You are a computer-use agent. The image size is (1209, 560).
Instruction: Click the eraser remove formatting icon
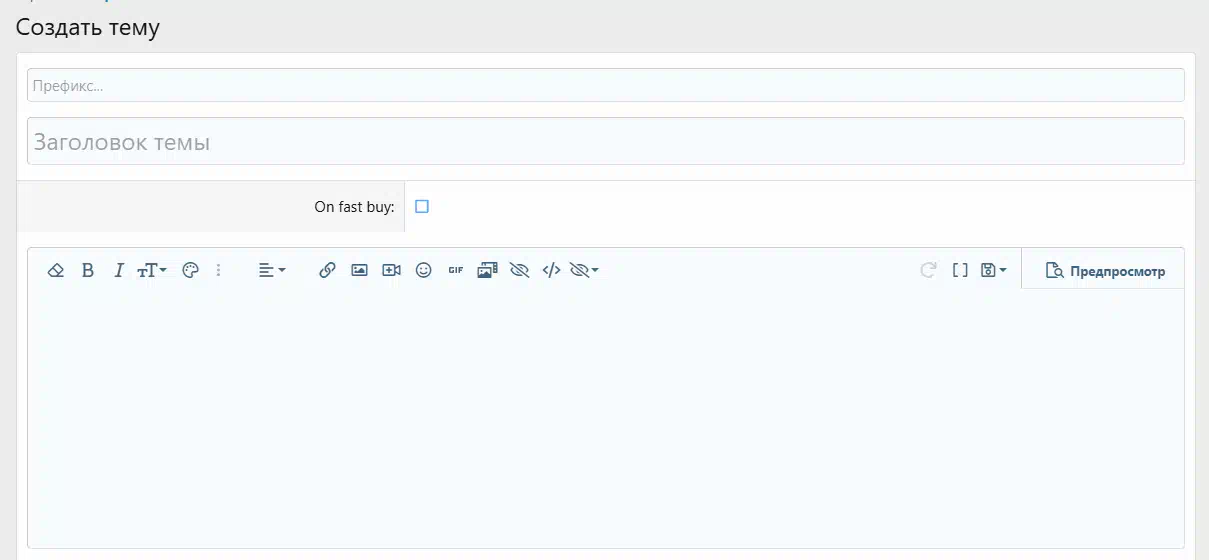pos(56,270)
